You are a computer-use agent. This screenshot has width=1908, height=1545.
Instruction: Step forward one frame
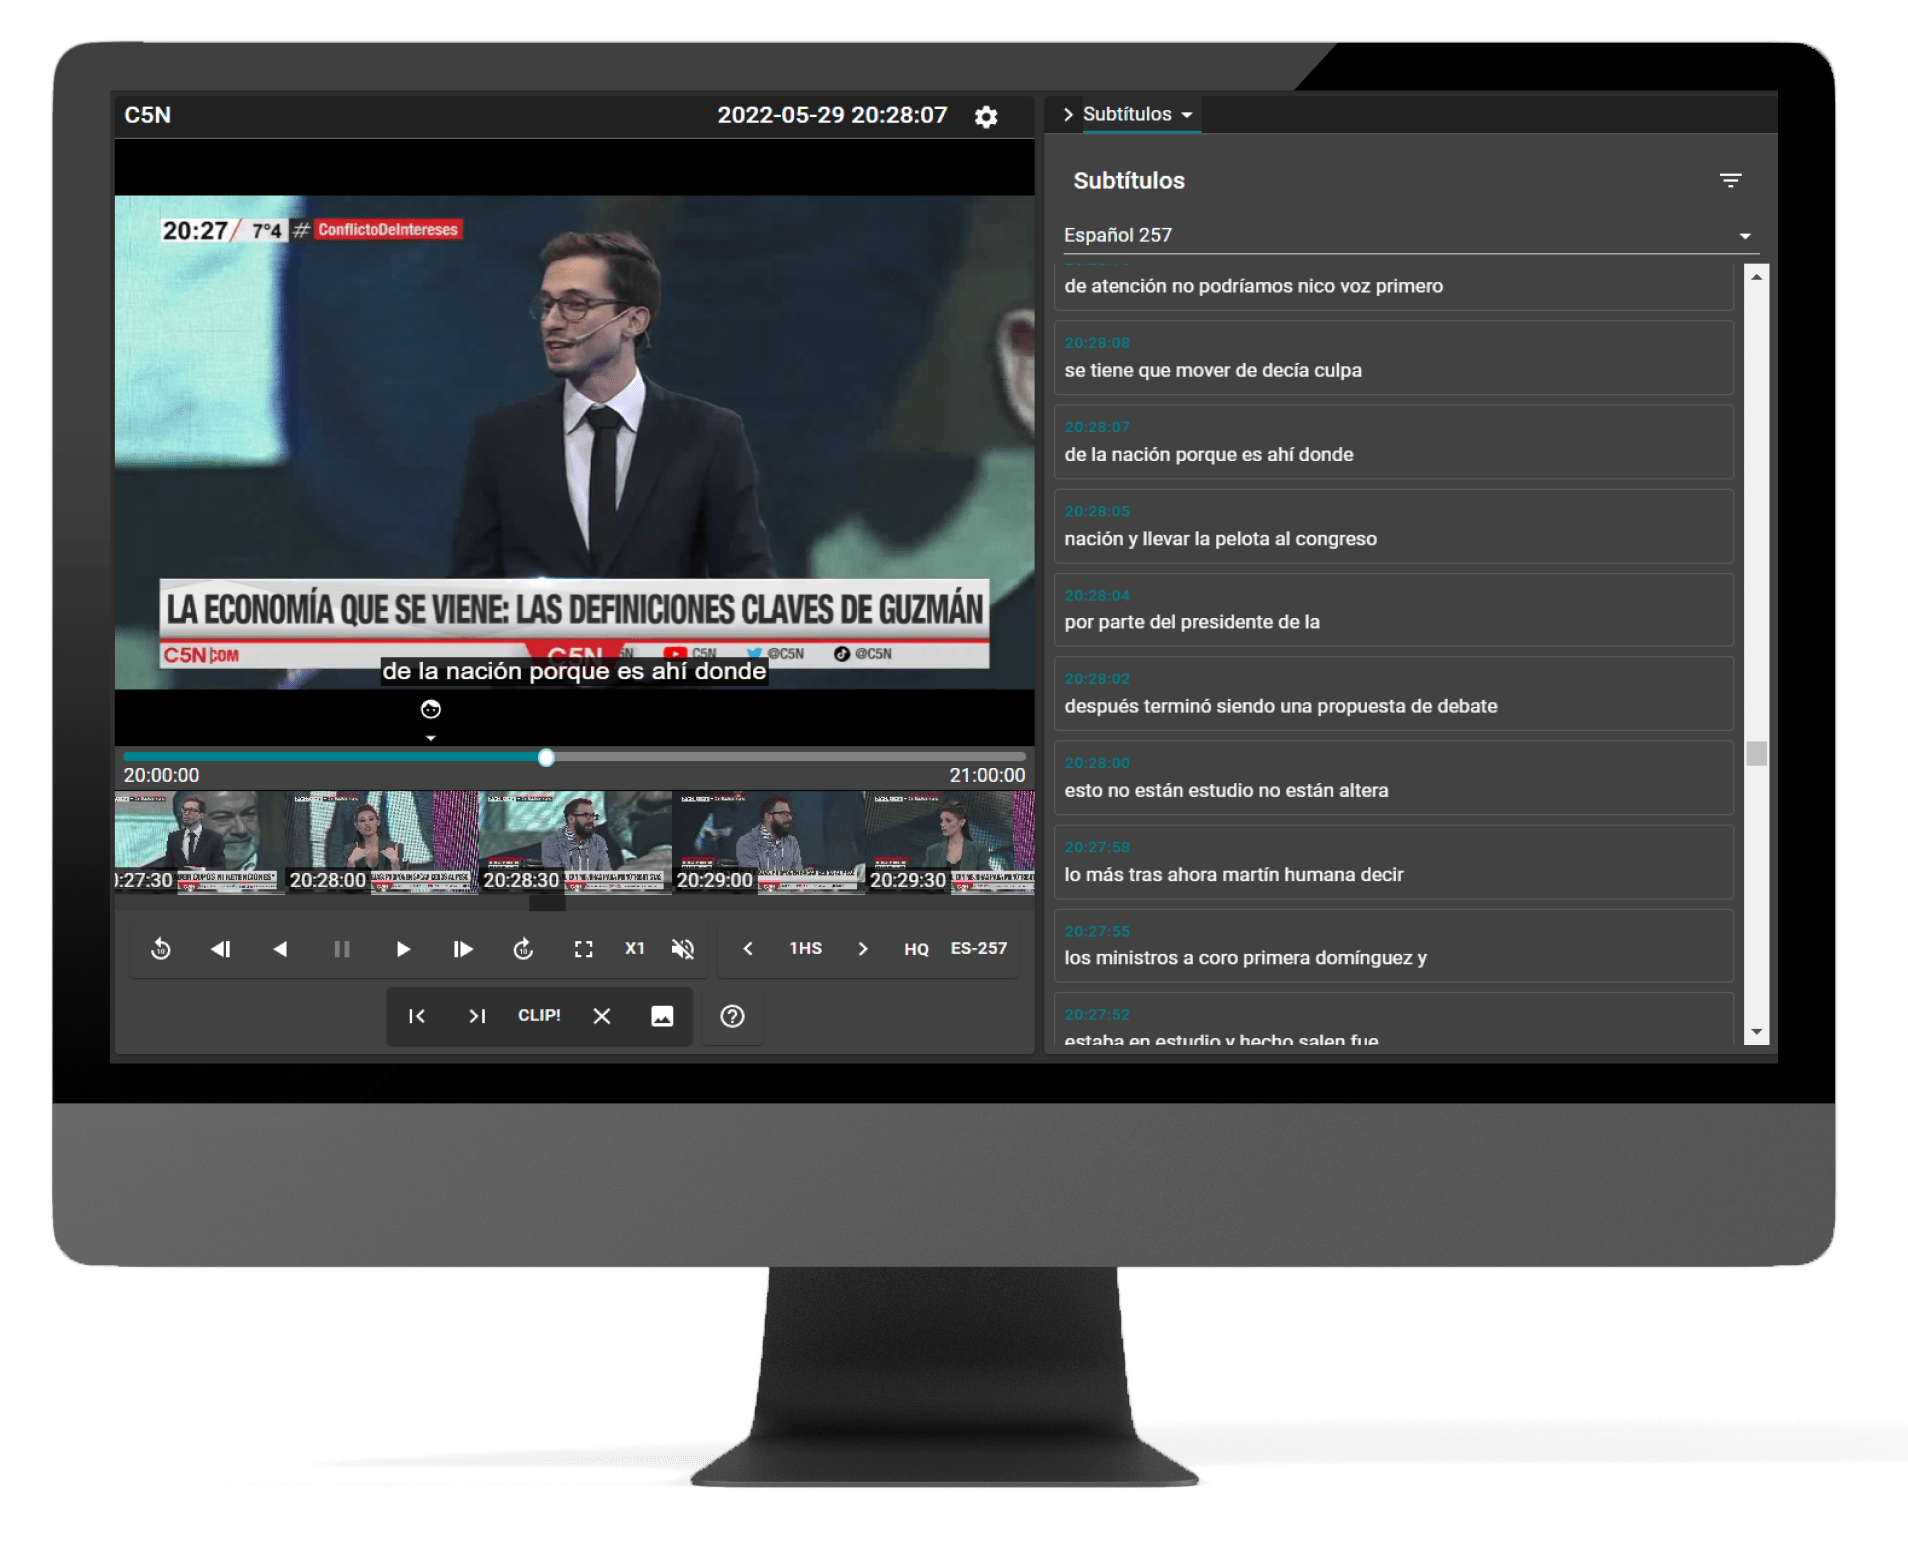[462, 949]
